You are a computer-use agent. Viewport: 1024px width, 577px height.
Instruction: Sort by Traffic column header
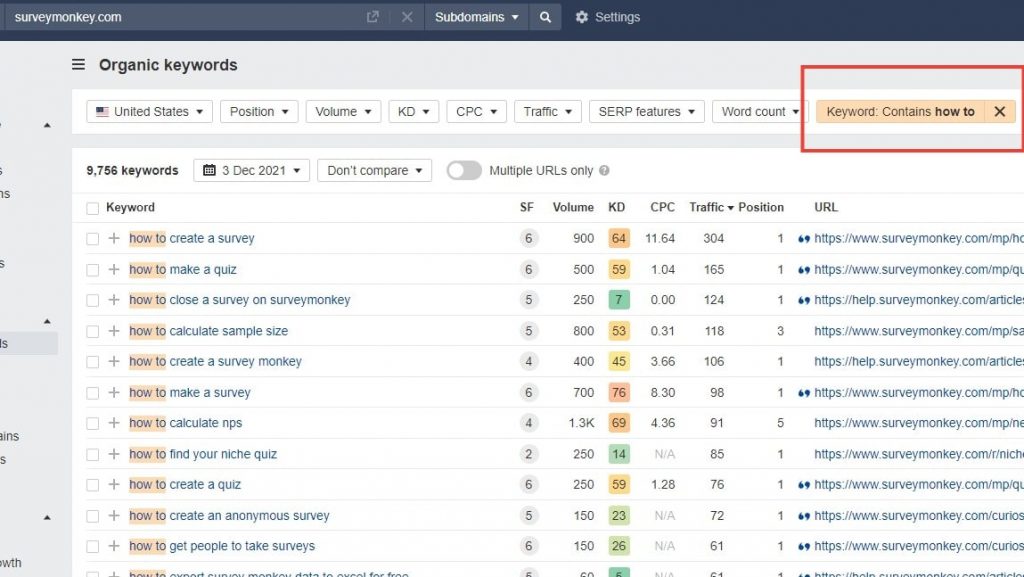coord(711,207)
